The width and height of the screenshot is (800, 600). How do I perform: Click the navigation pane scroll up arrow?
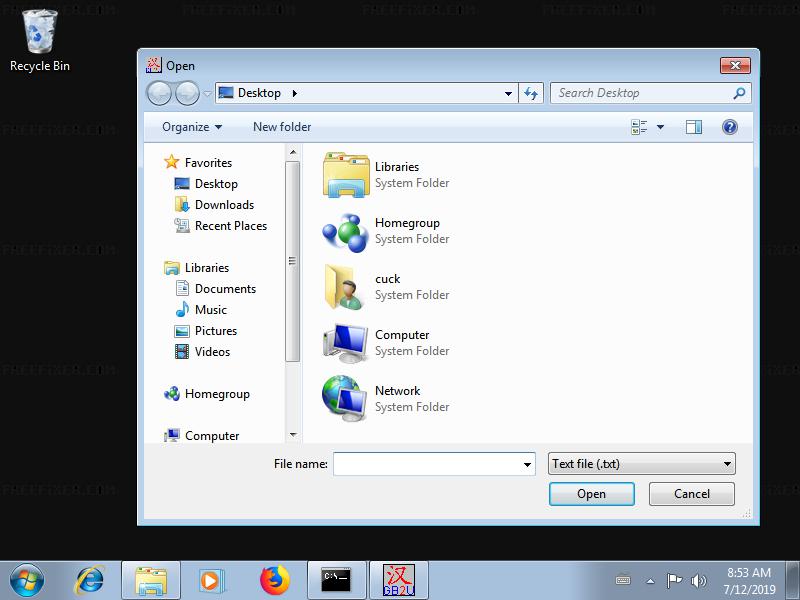(x=293, y=152)
